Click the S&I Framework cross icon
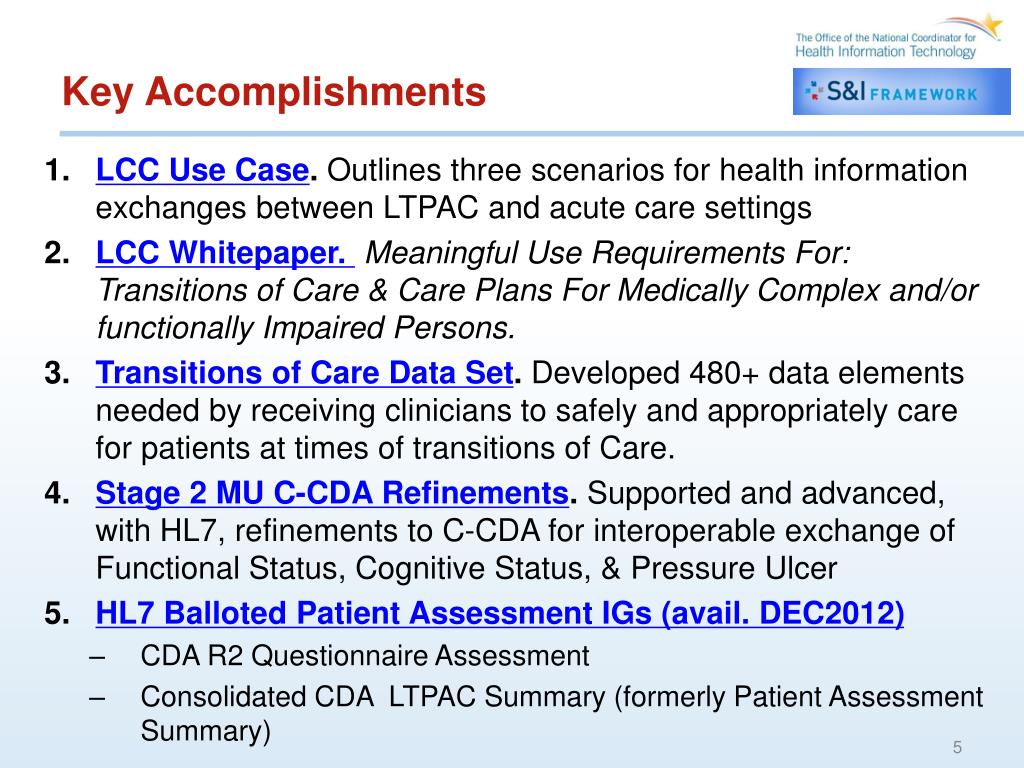 pos(814,91)
